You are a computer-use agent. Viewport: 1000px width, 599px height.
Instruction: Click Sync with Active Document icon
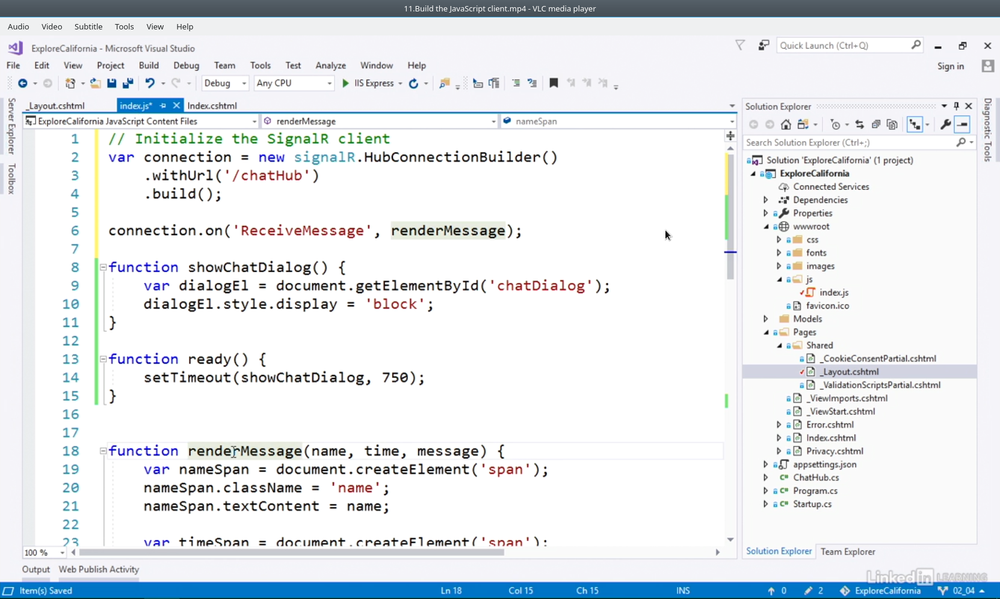[859, 124]
